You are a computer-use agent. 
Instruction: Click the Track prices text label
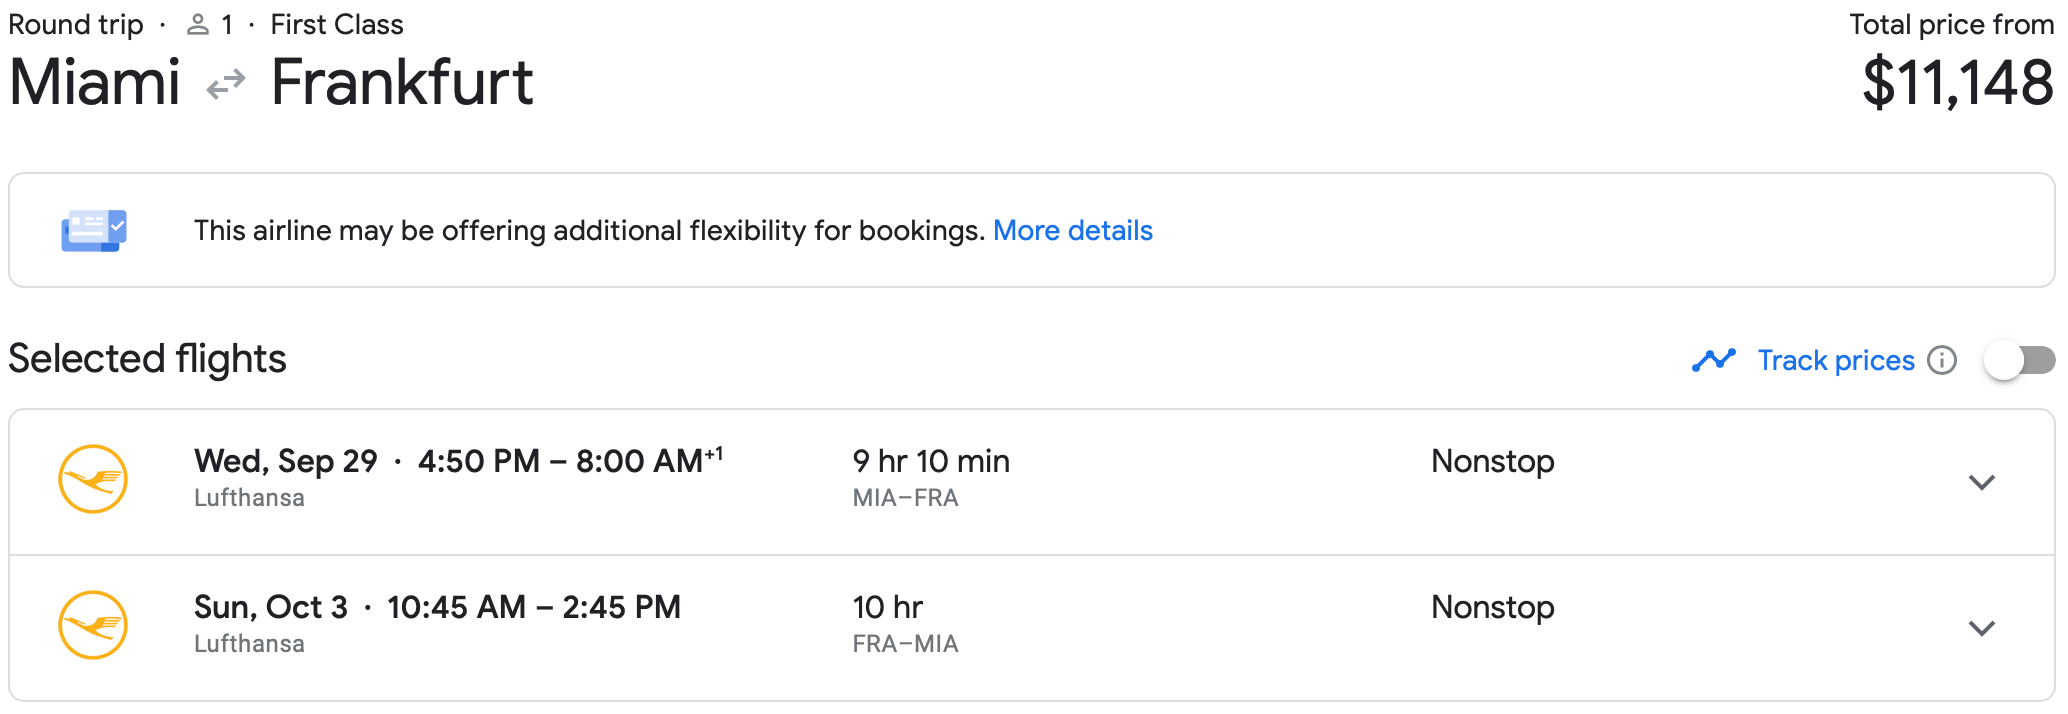pyautogui.click(x=1835, y=360)
